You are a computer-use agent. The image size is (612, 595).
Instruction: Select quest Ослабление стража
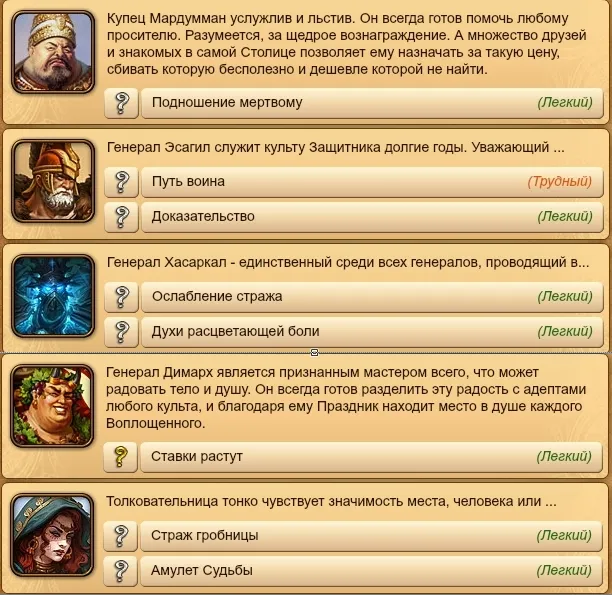[x=372, y=297]
